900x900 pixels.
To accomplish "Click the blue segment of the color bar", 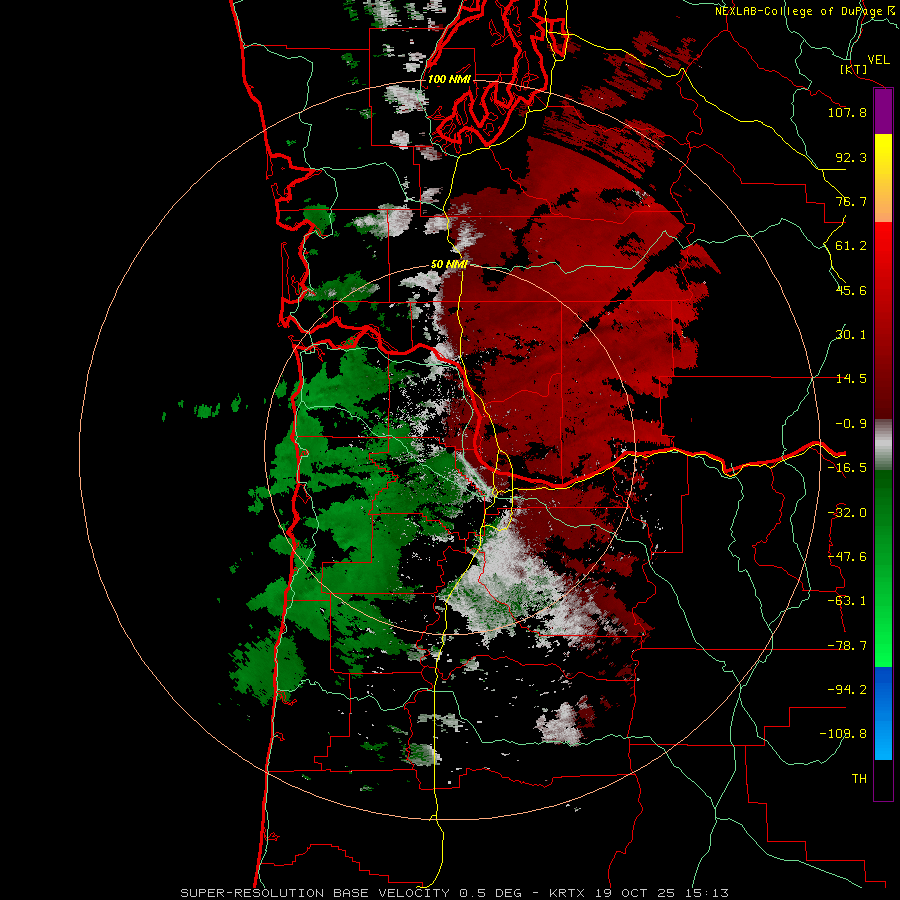I will [883, 713].
